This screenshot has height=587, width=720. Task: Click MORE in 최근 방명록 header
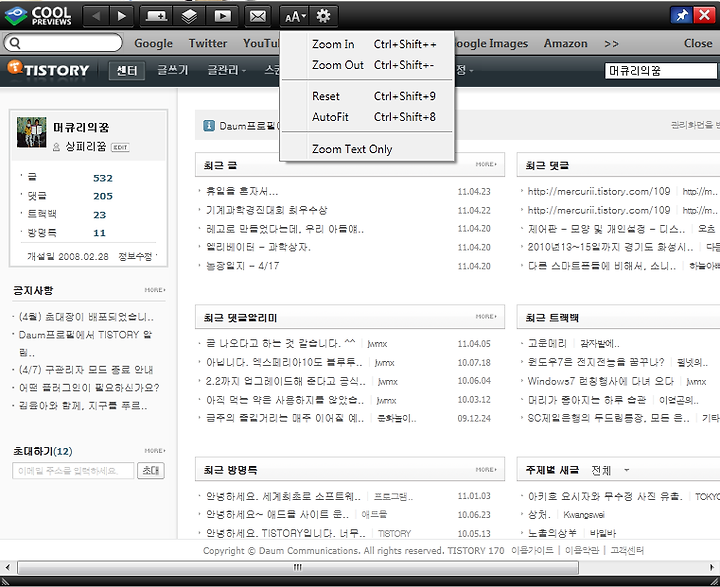tap(486, 470)
